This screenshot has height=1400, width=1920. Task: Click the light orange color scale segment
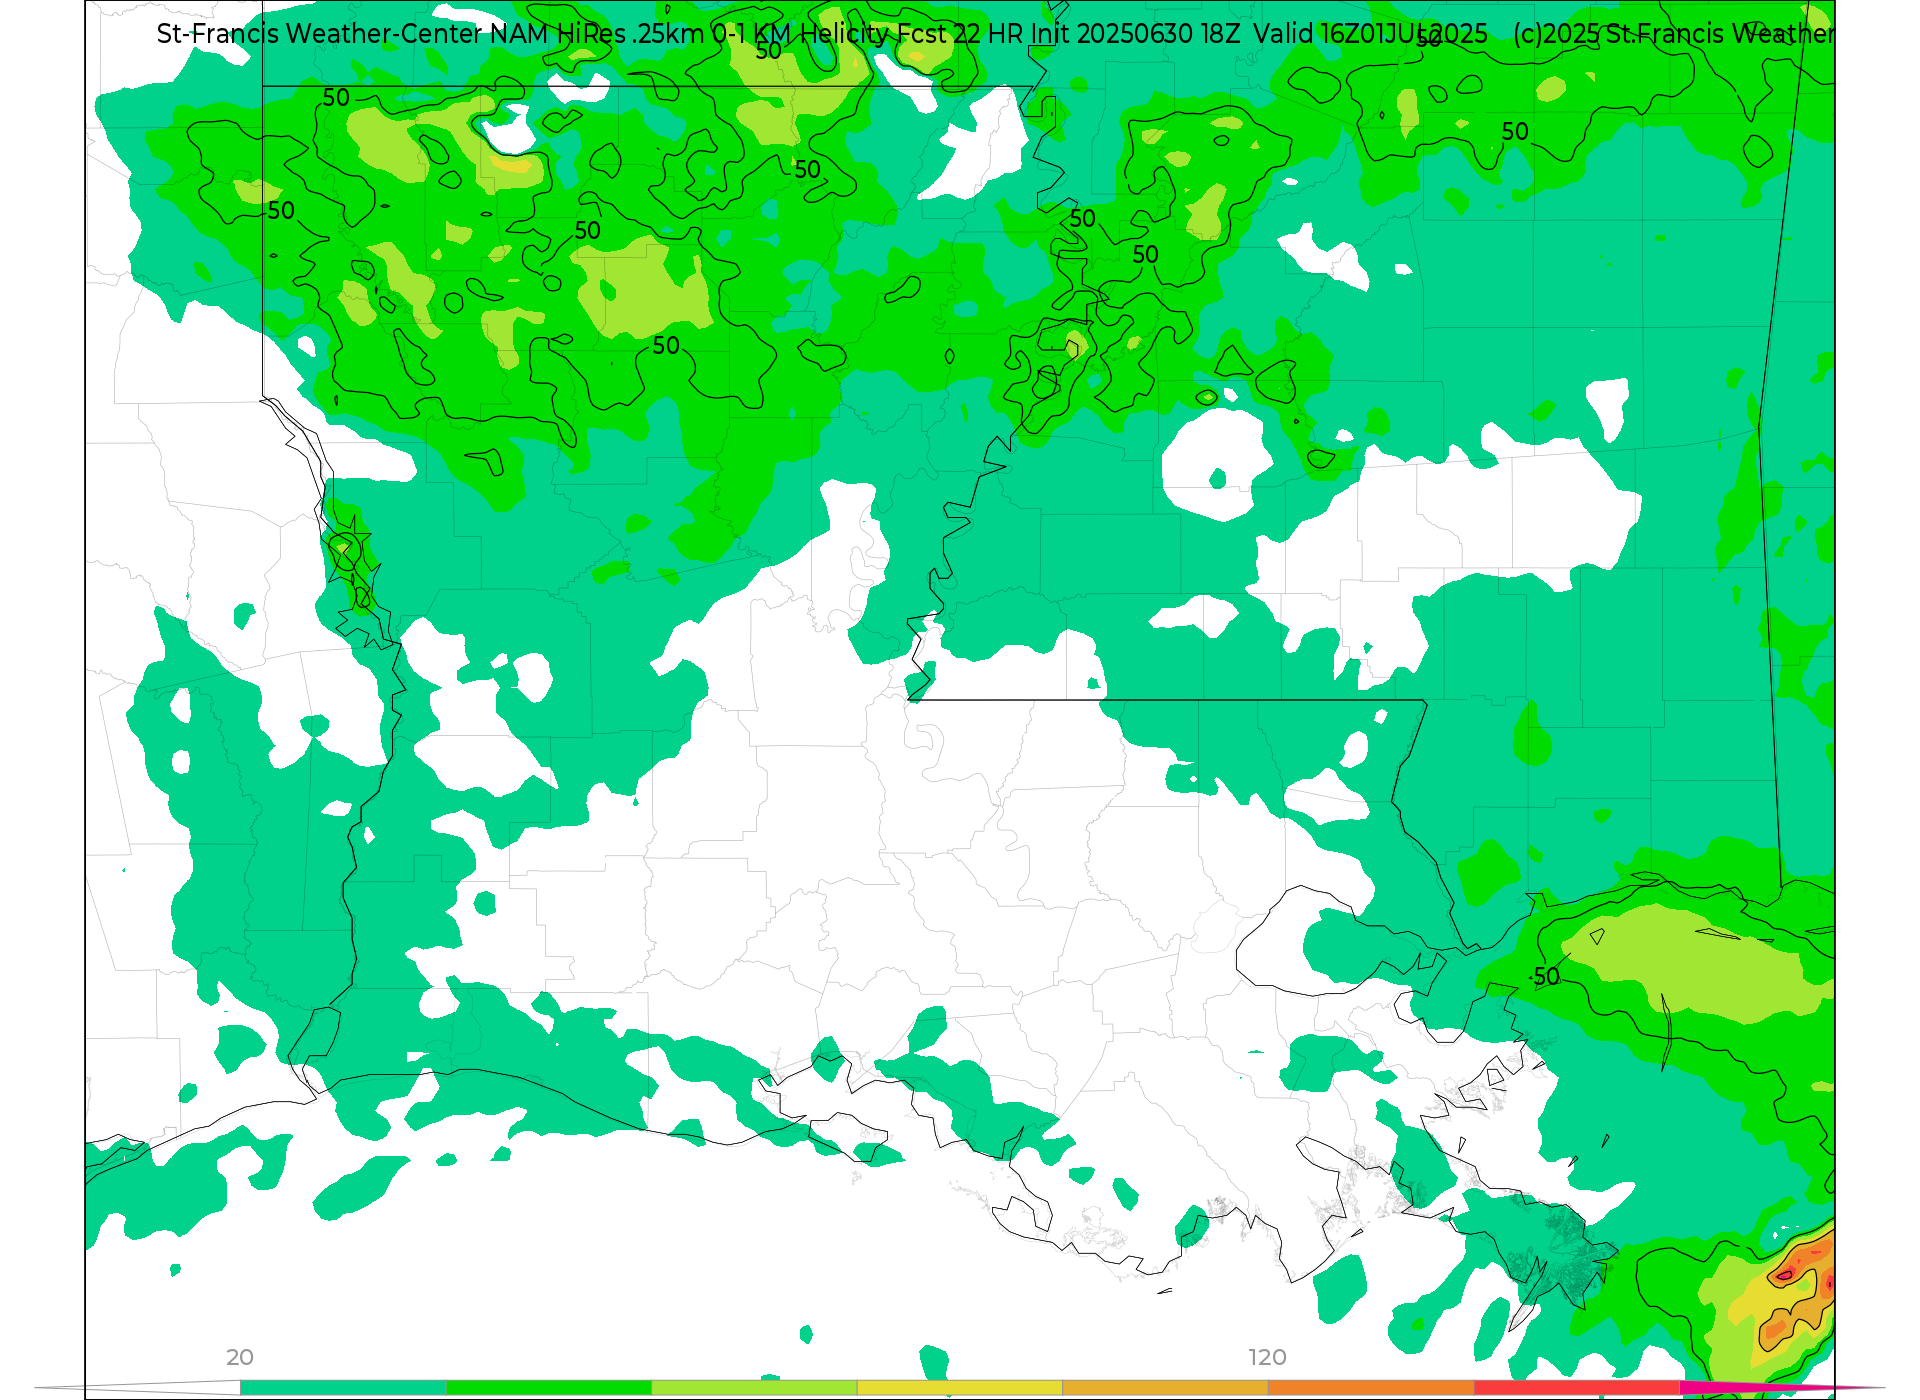click(1165, 1388)
